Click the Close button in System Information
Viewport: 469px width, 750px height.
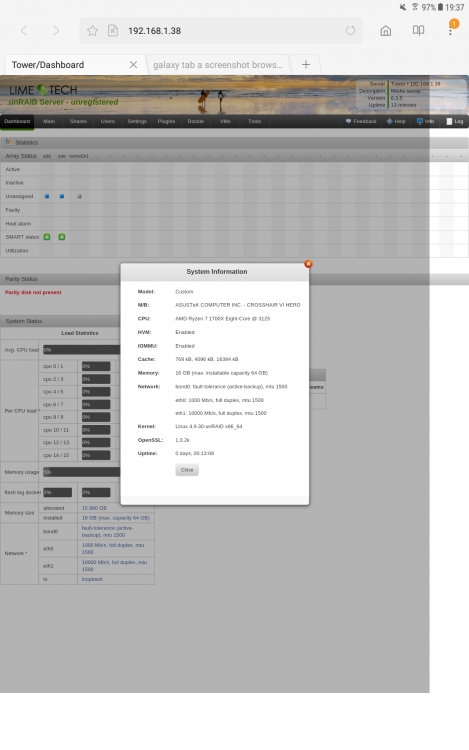[x=187, y=470]
